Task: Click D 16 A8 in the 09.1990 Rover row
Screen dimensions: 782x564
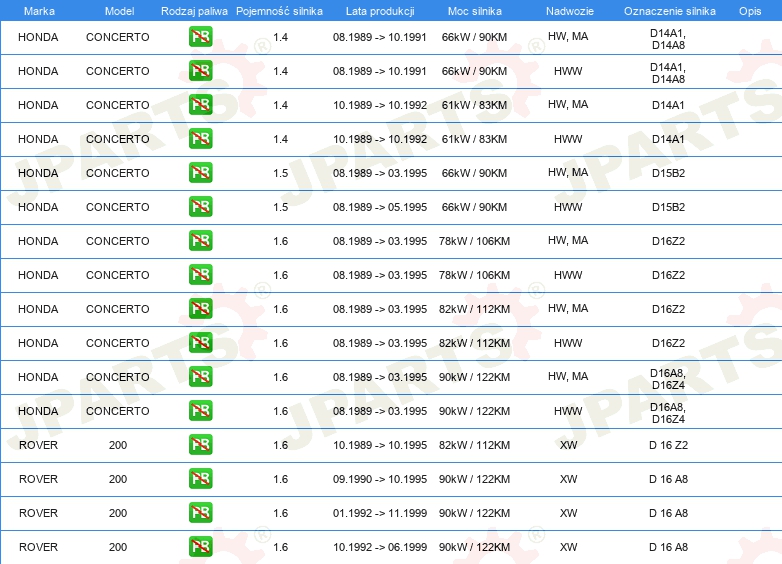Action: (x=668, y=479)
